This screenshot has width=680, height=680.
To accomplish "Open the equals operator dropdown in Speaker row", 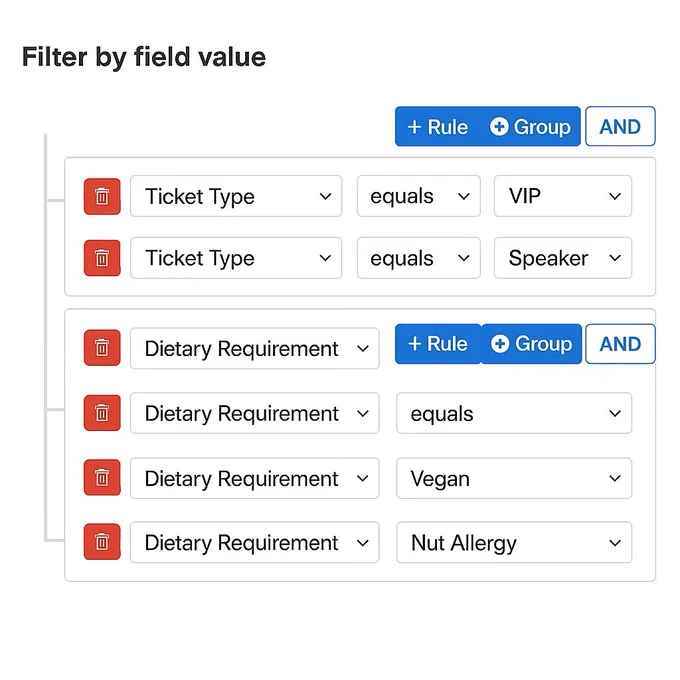I will (418, 258).
